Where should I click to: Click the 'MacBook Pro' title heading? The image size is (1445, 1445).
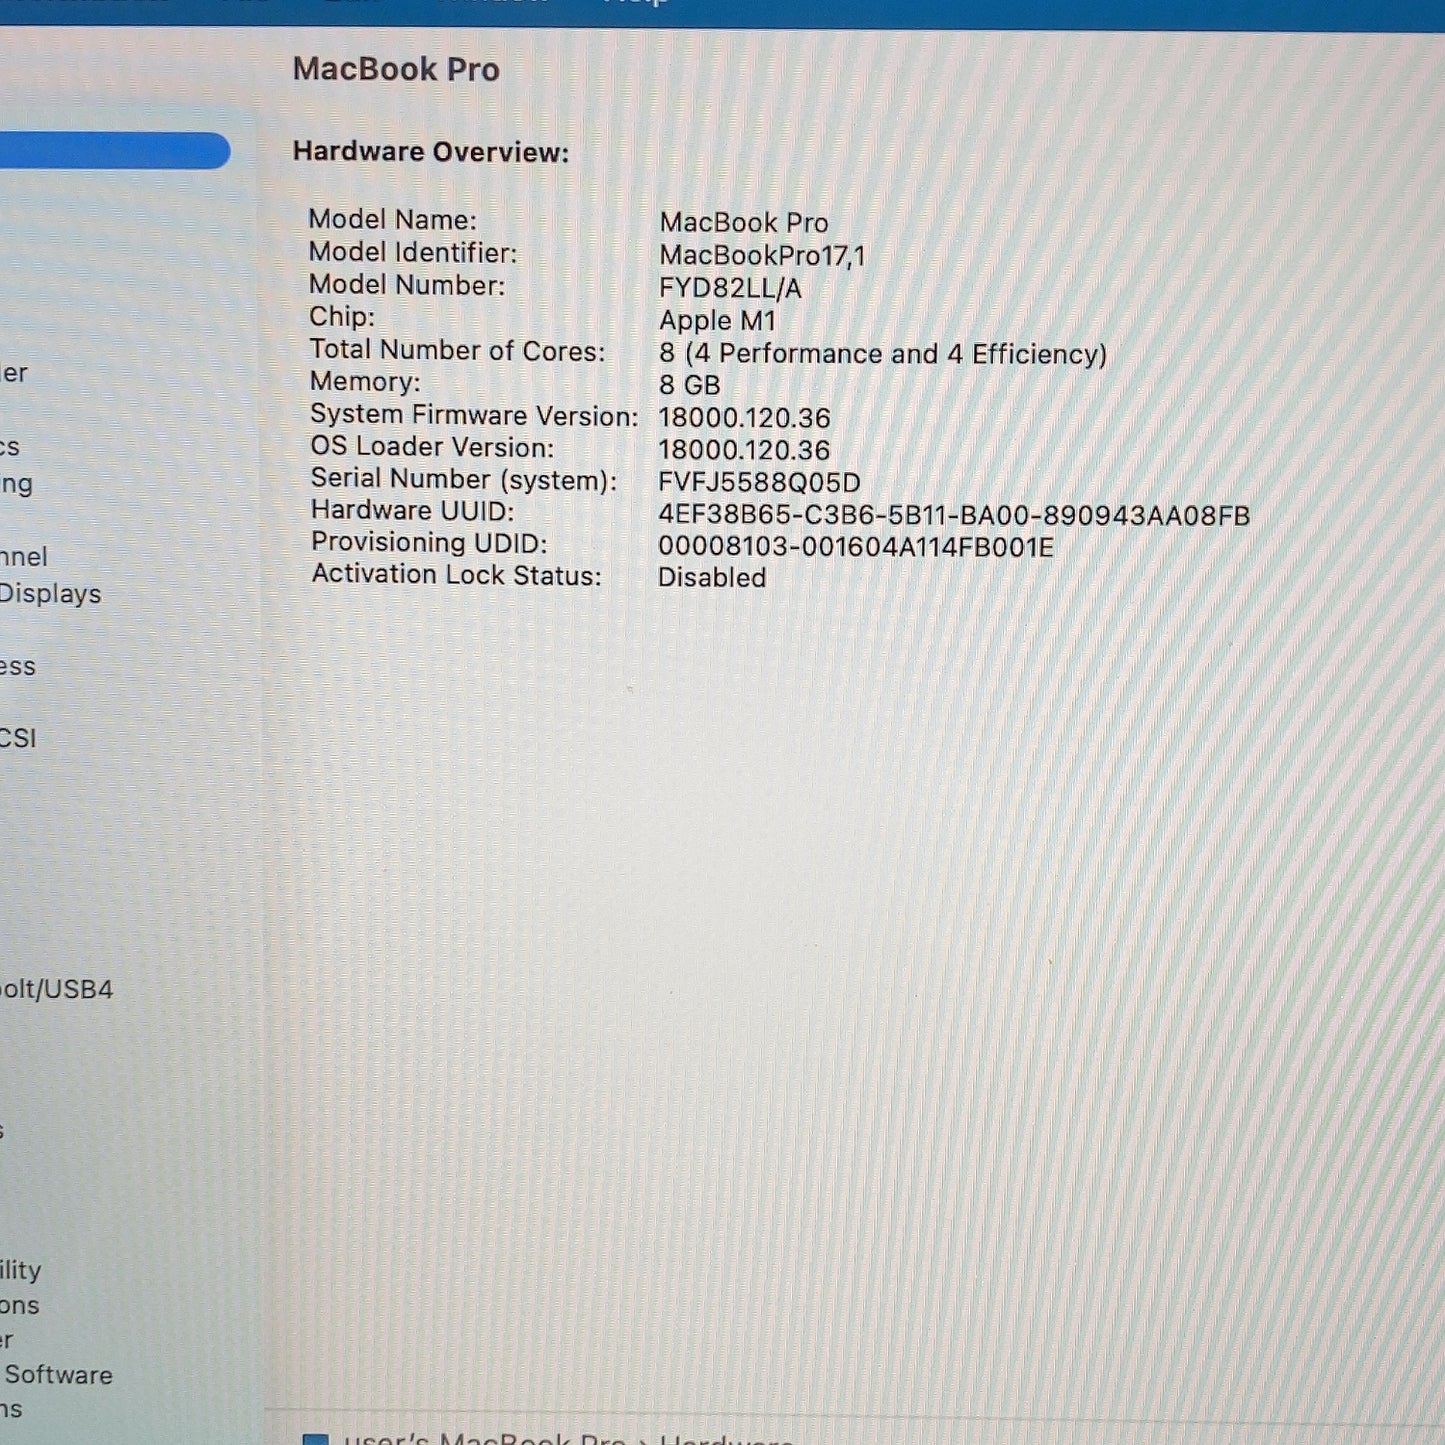click(396, 69)
